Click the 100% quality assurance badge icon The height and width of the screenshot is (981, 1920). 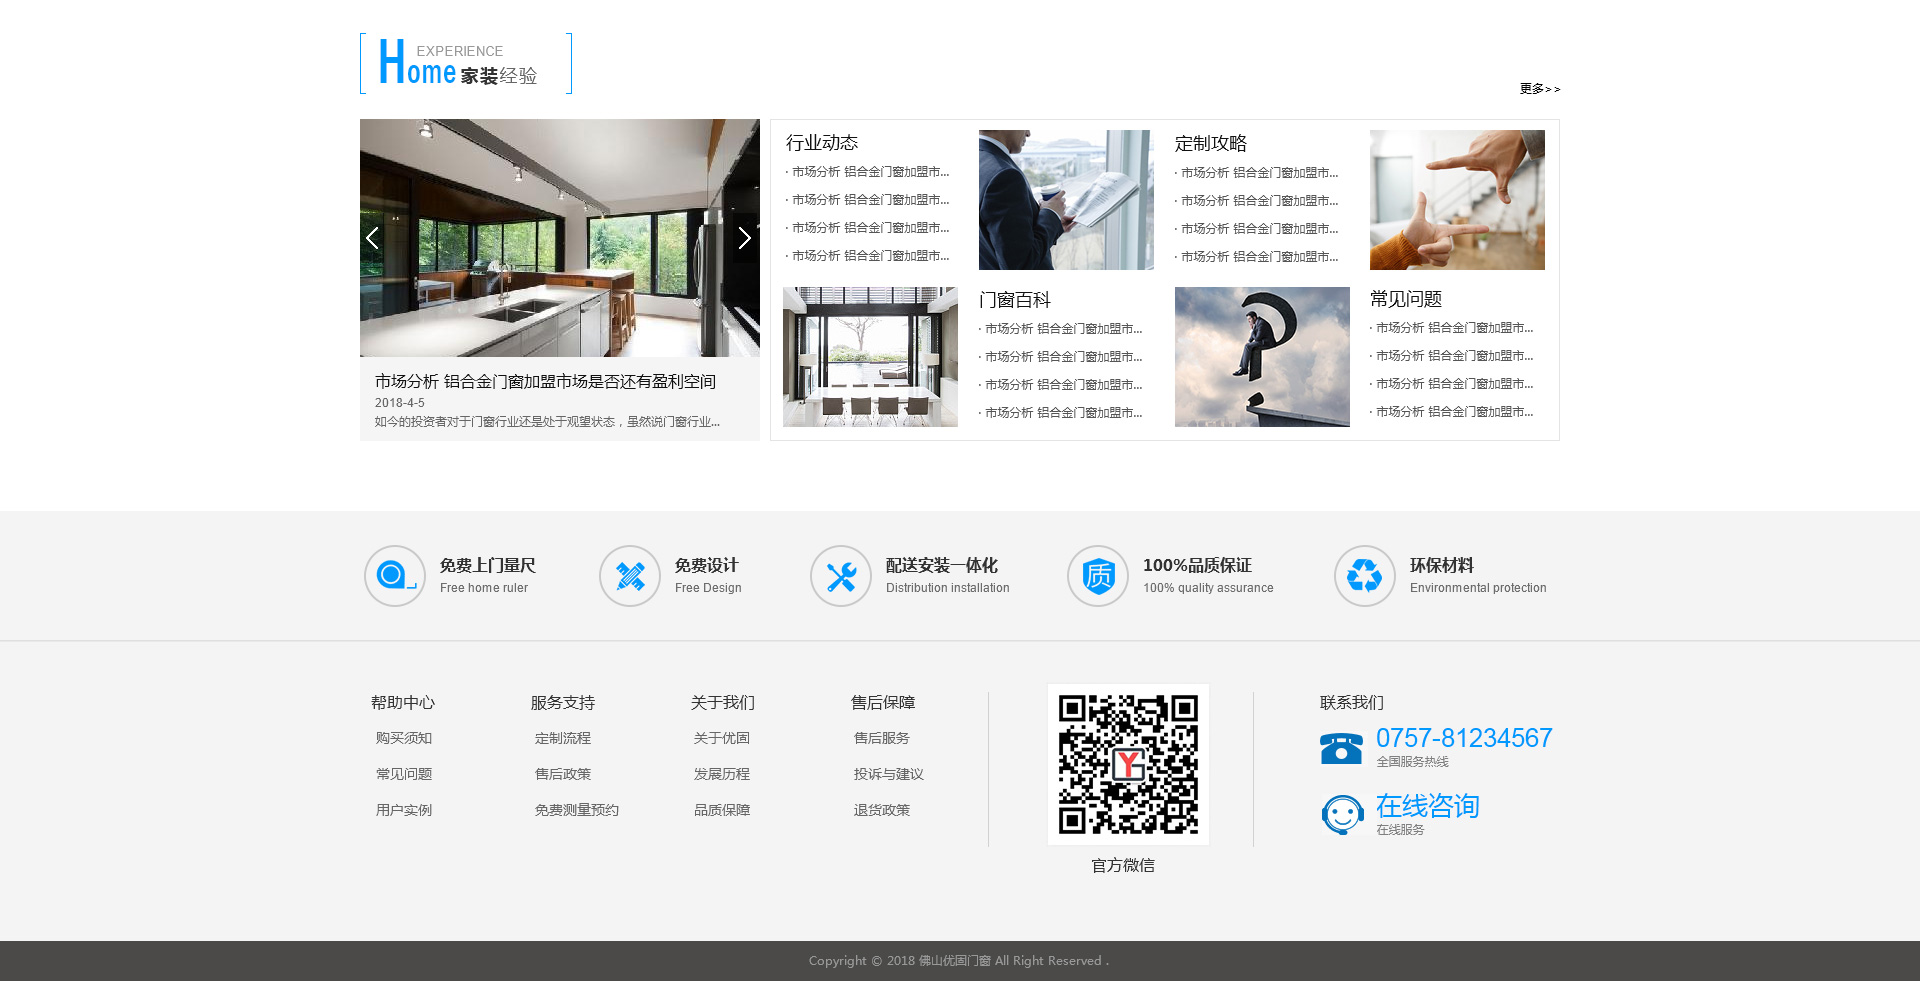pos(1097,576)
